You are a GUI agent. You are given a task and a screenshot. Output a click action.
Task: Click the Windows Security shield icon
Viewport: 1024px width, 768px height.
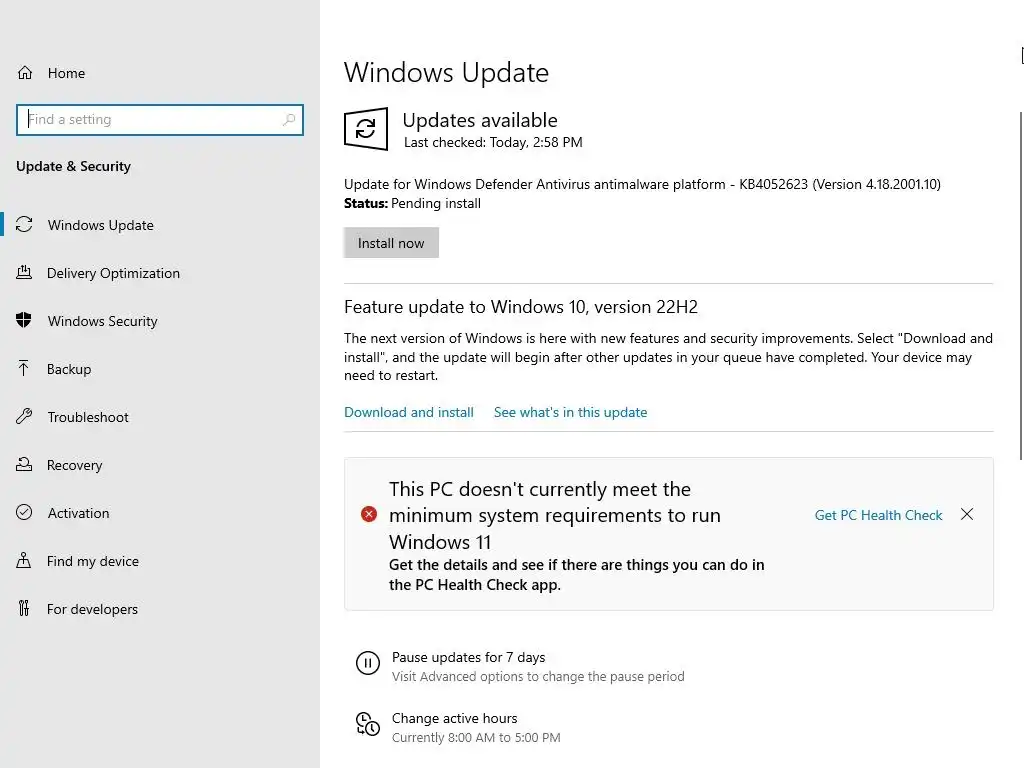tap(25, 321)
